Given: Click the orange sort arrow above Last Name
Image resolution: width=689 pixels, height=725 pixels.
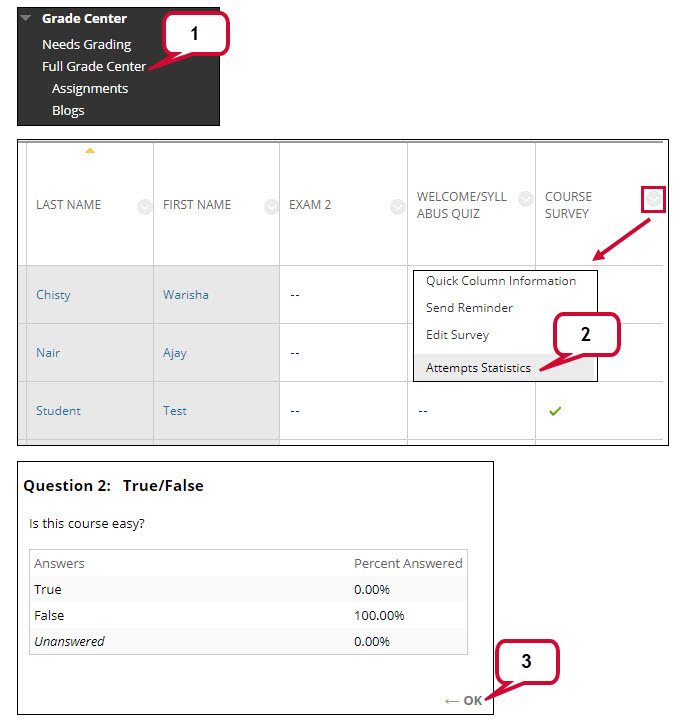Looking at the screenshot, I should 90,151.
